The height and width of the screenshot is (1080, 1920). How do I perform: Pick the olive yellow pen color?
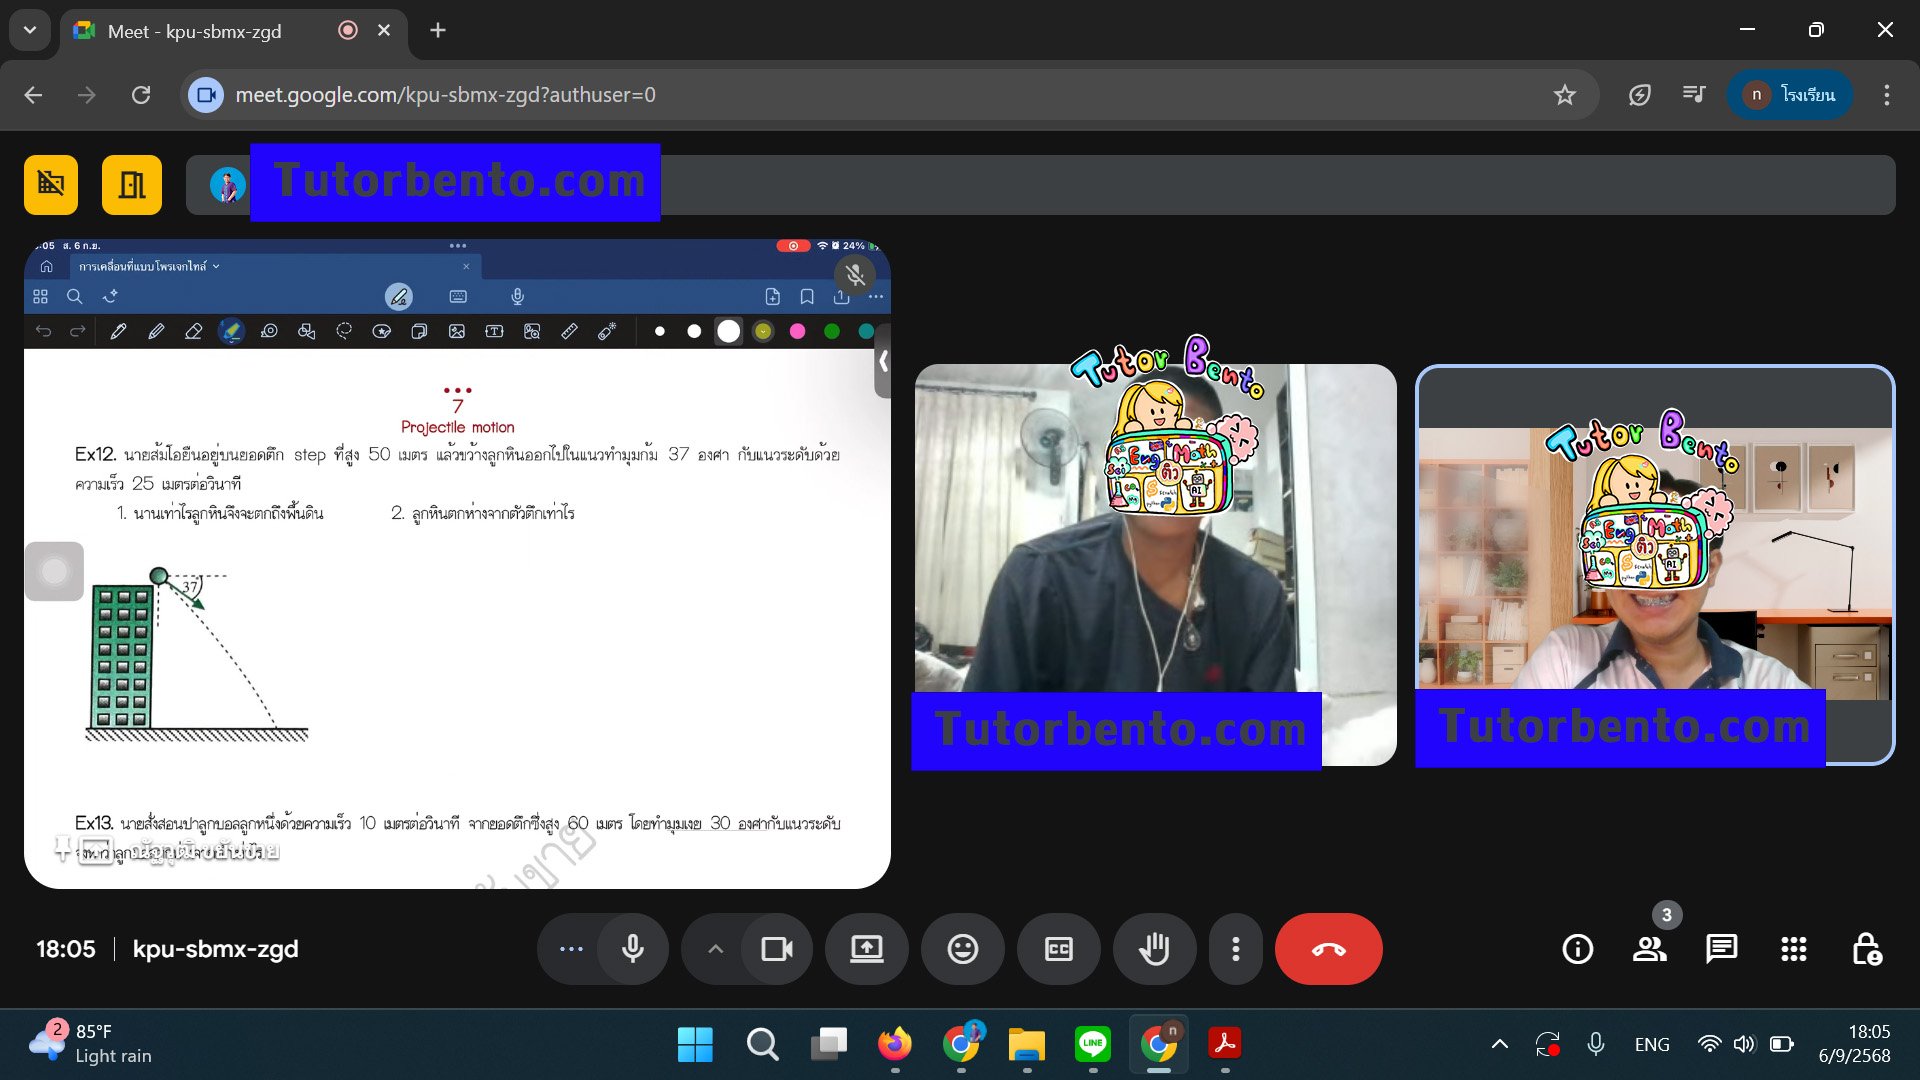pyautogui.click(x=763, y=331)
